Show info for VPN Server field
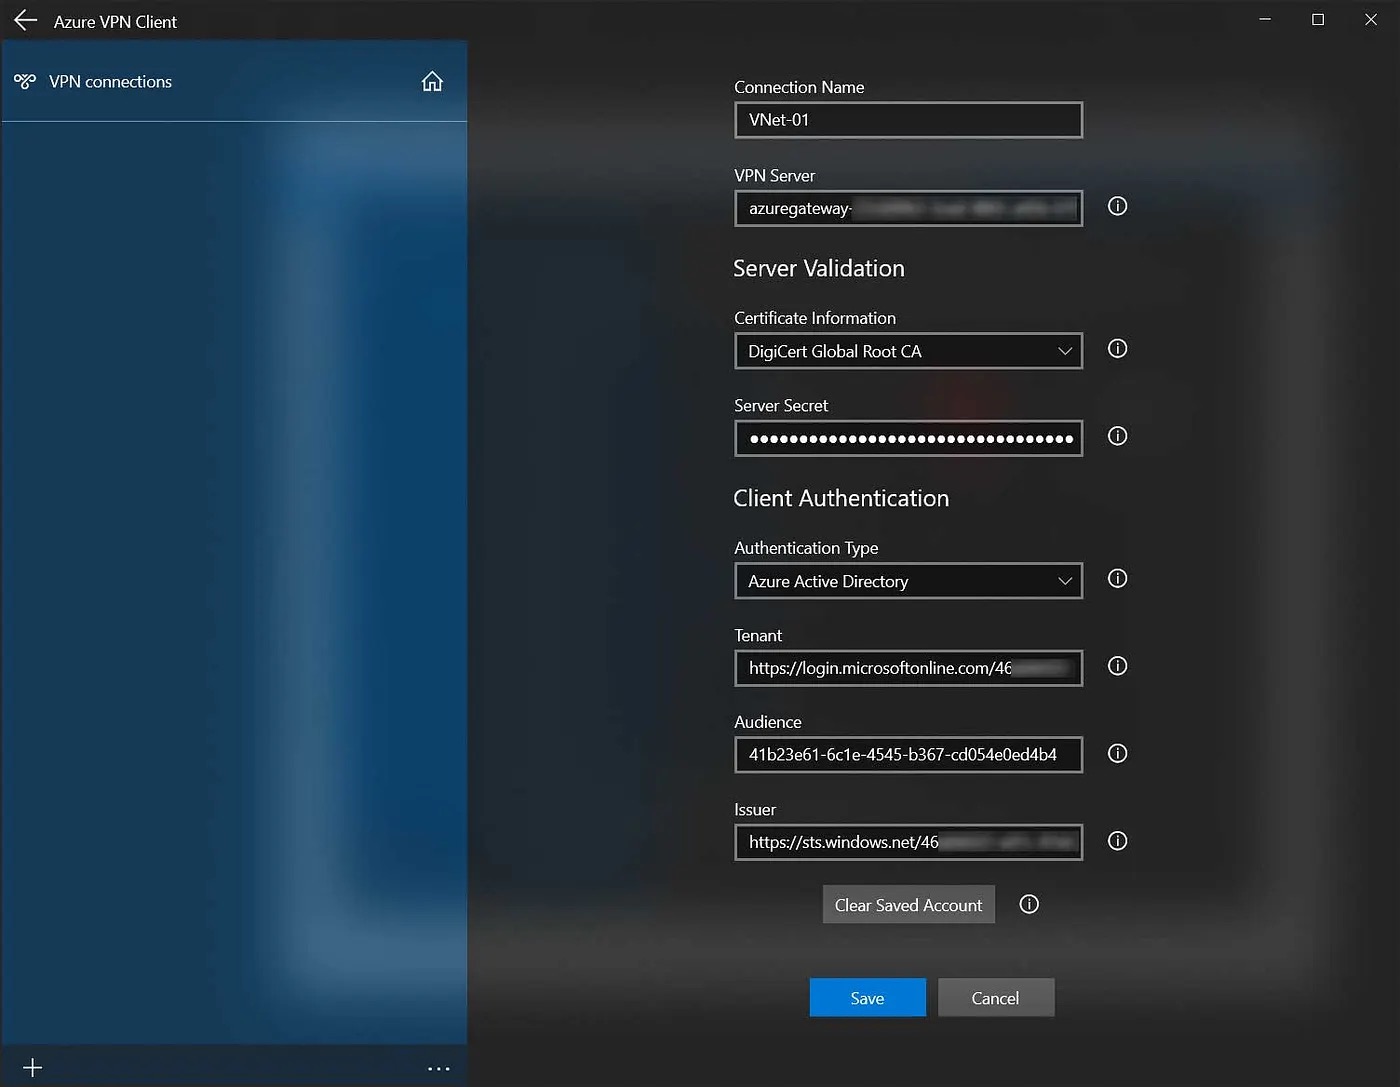 (1117, 206)
